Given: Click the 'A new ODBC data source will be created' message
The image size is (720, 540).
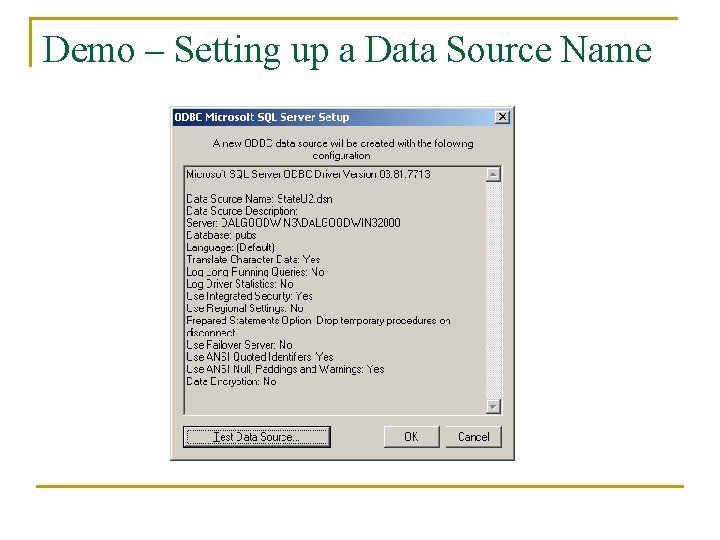Looking at the screenshot, I should [343, 149].
